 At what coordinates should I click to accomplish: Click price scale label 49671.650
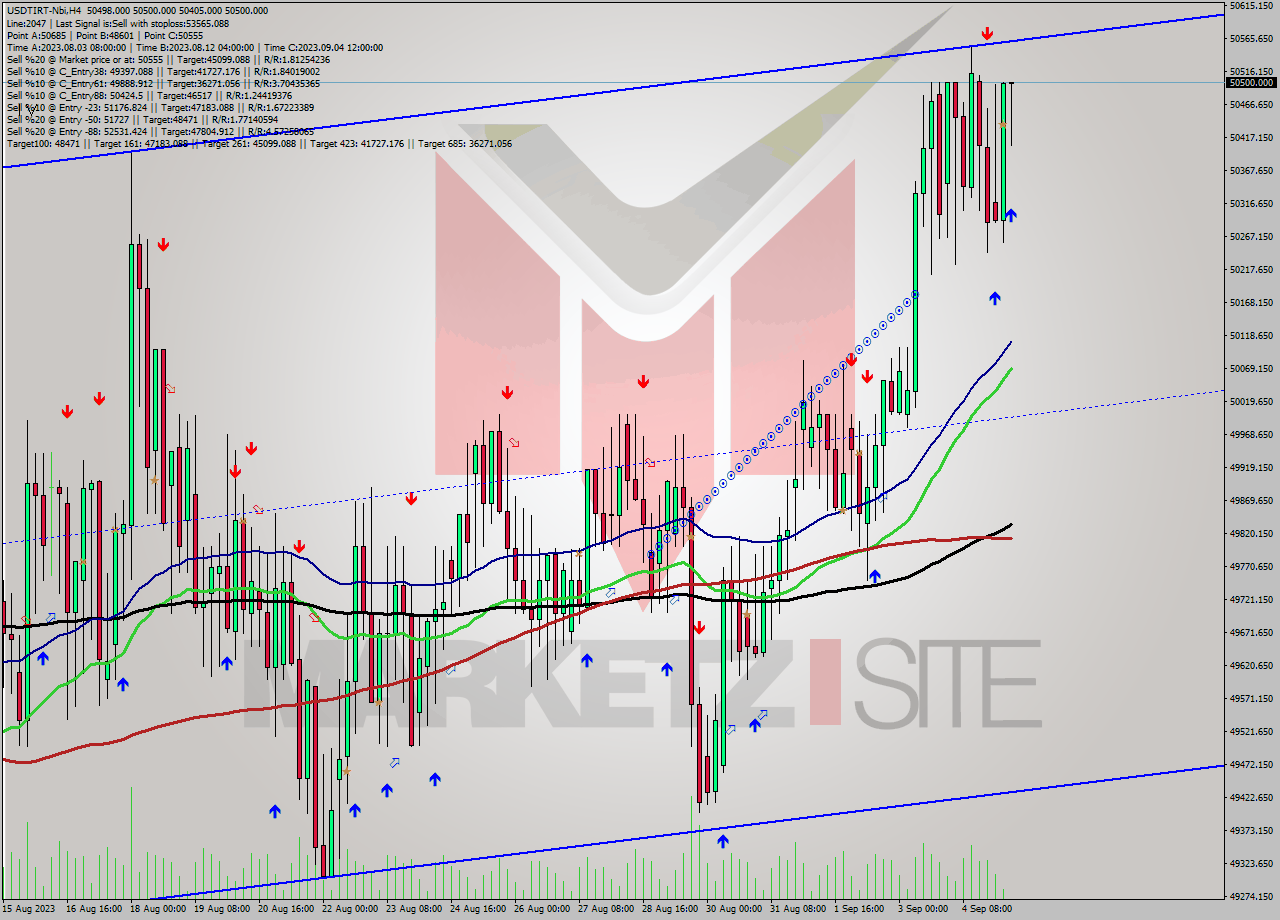point(1251,632)
